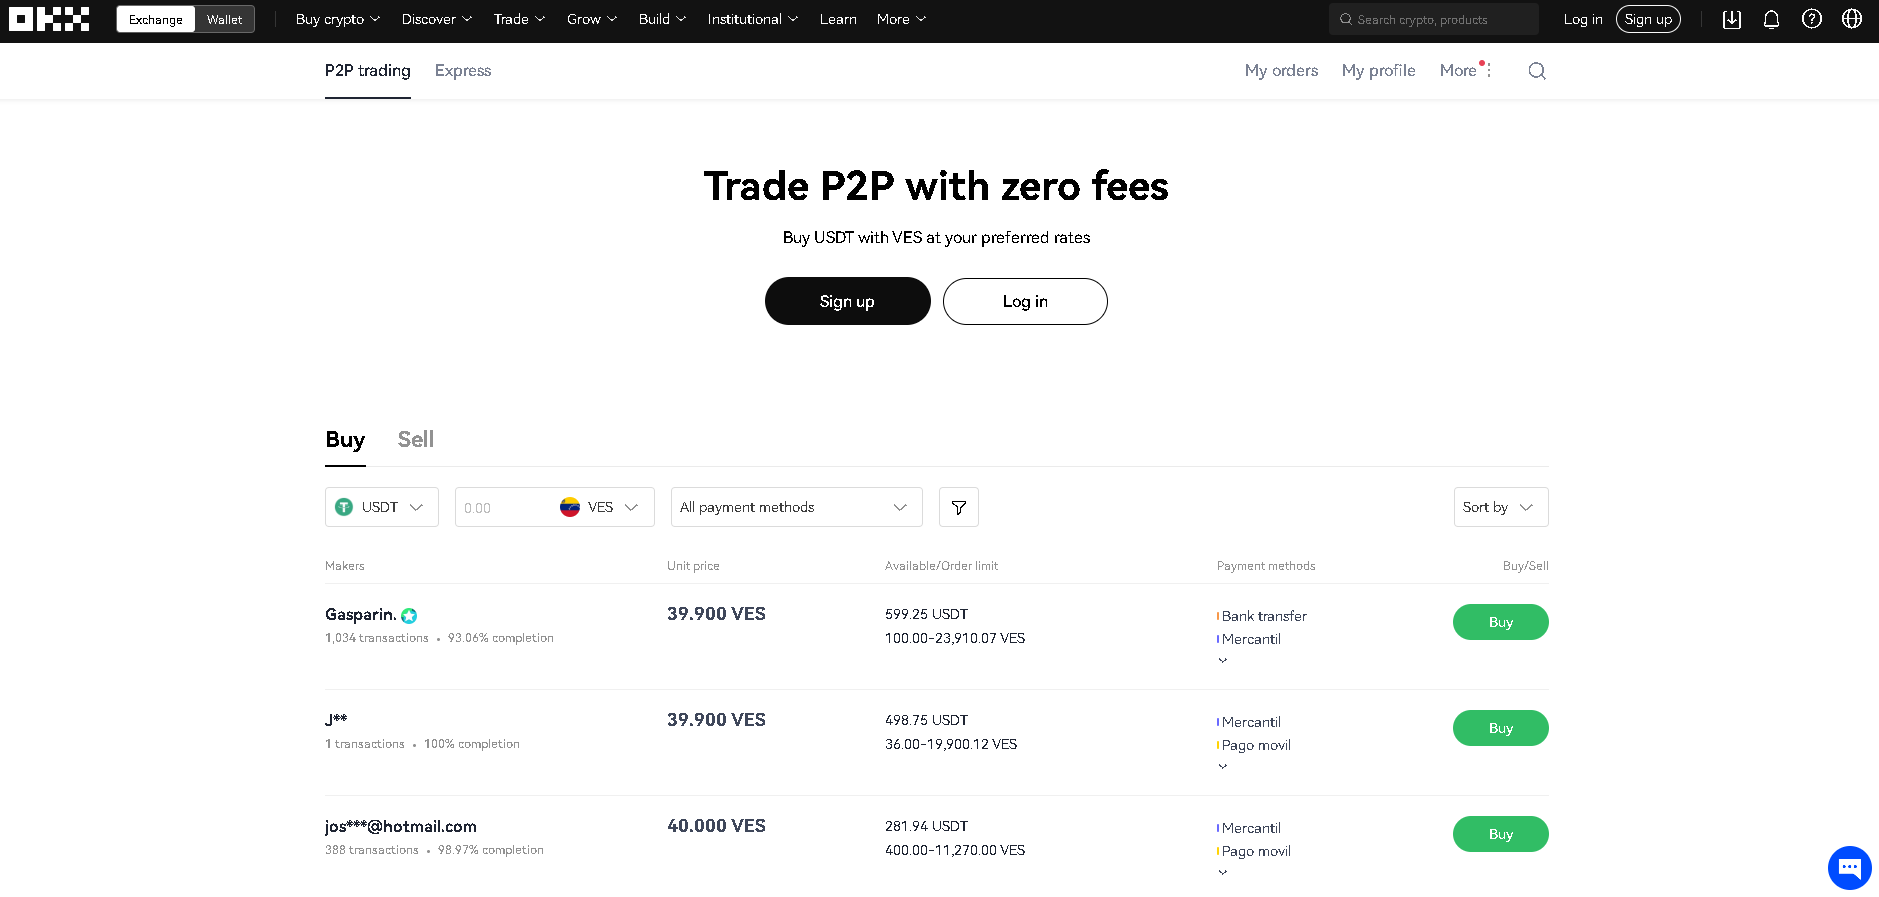1879x897 pixels.
Task: Buy from jos***@hotmail.com
Action: (1501, 834)
